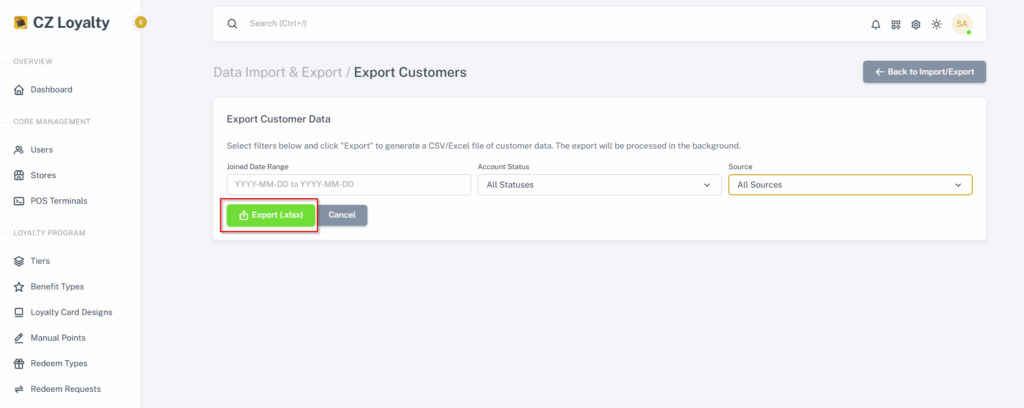This screenshot has height=408, width=1024.
Task: Open the settings gear icon
Action: 916,24
